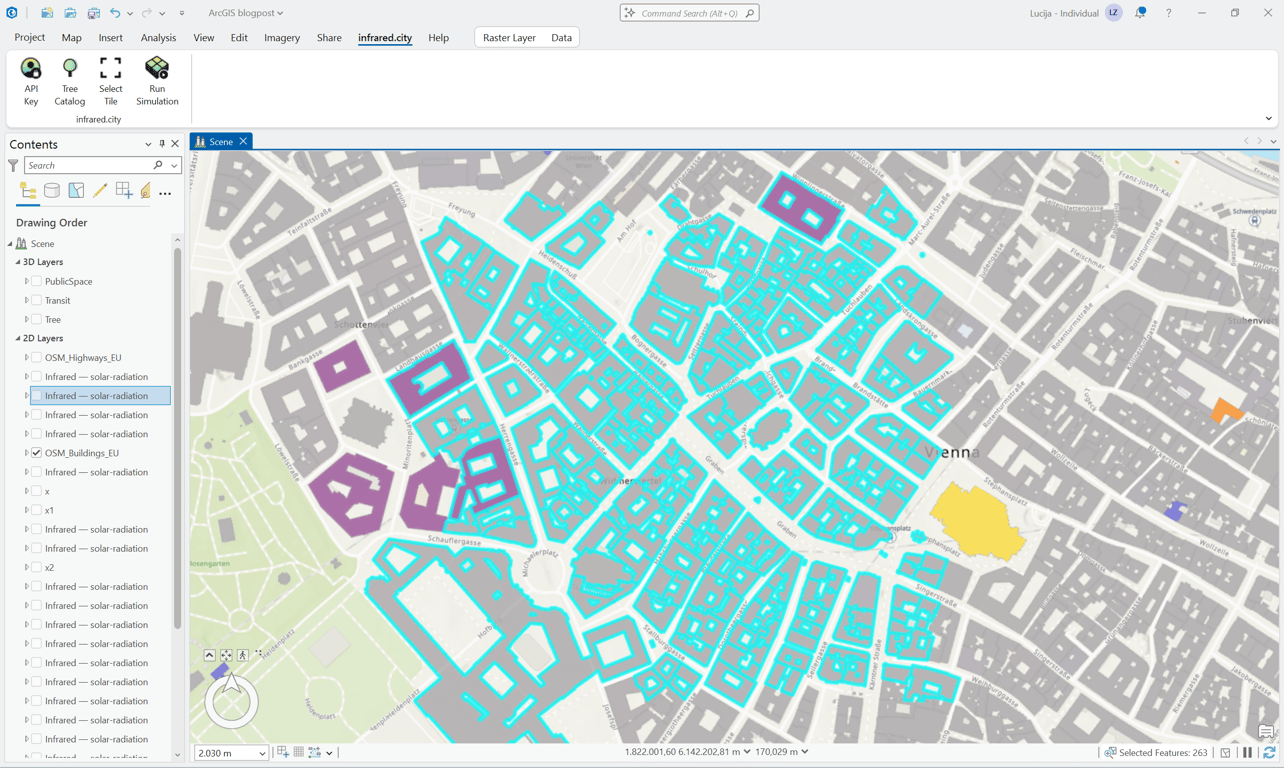Save the project with the Save icon
This screenshot has height=768, width=1284.
pyautogui.click(x=93, y=13)
